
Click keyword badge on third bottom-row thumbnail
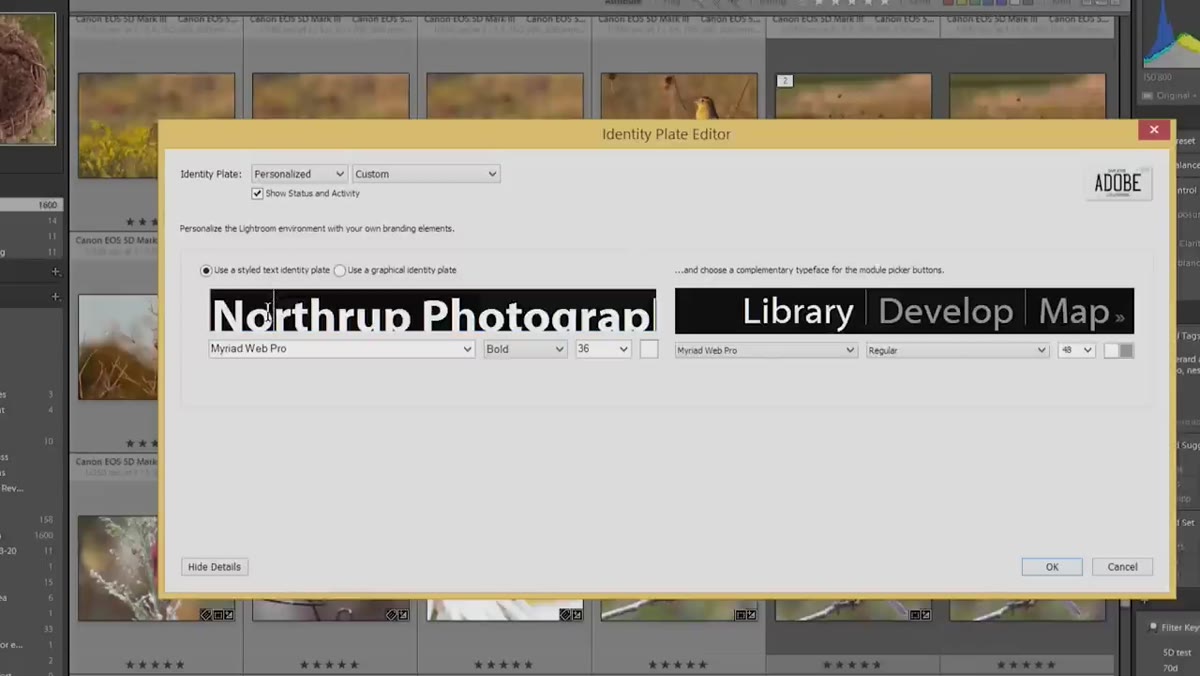click(565, 615)
